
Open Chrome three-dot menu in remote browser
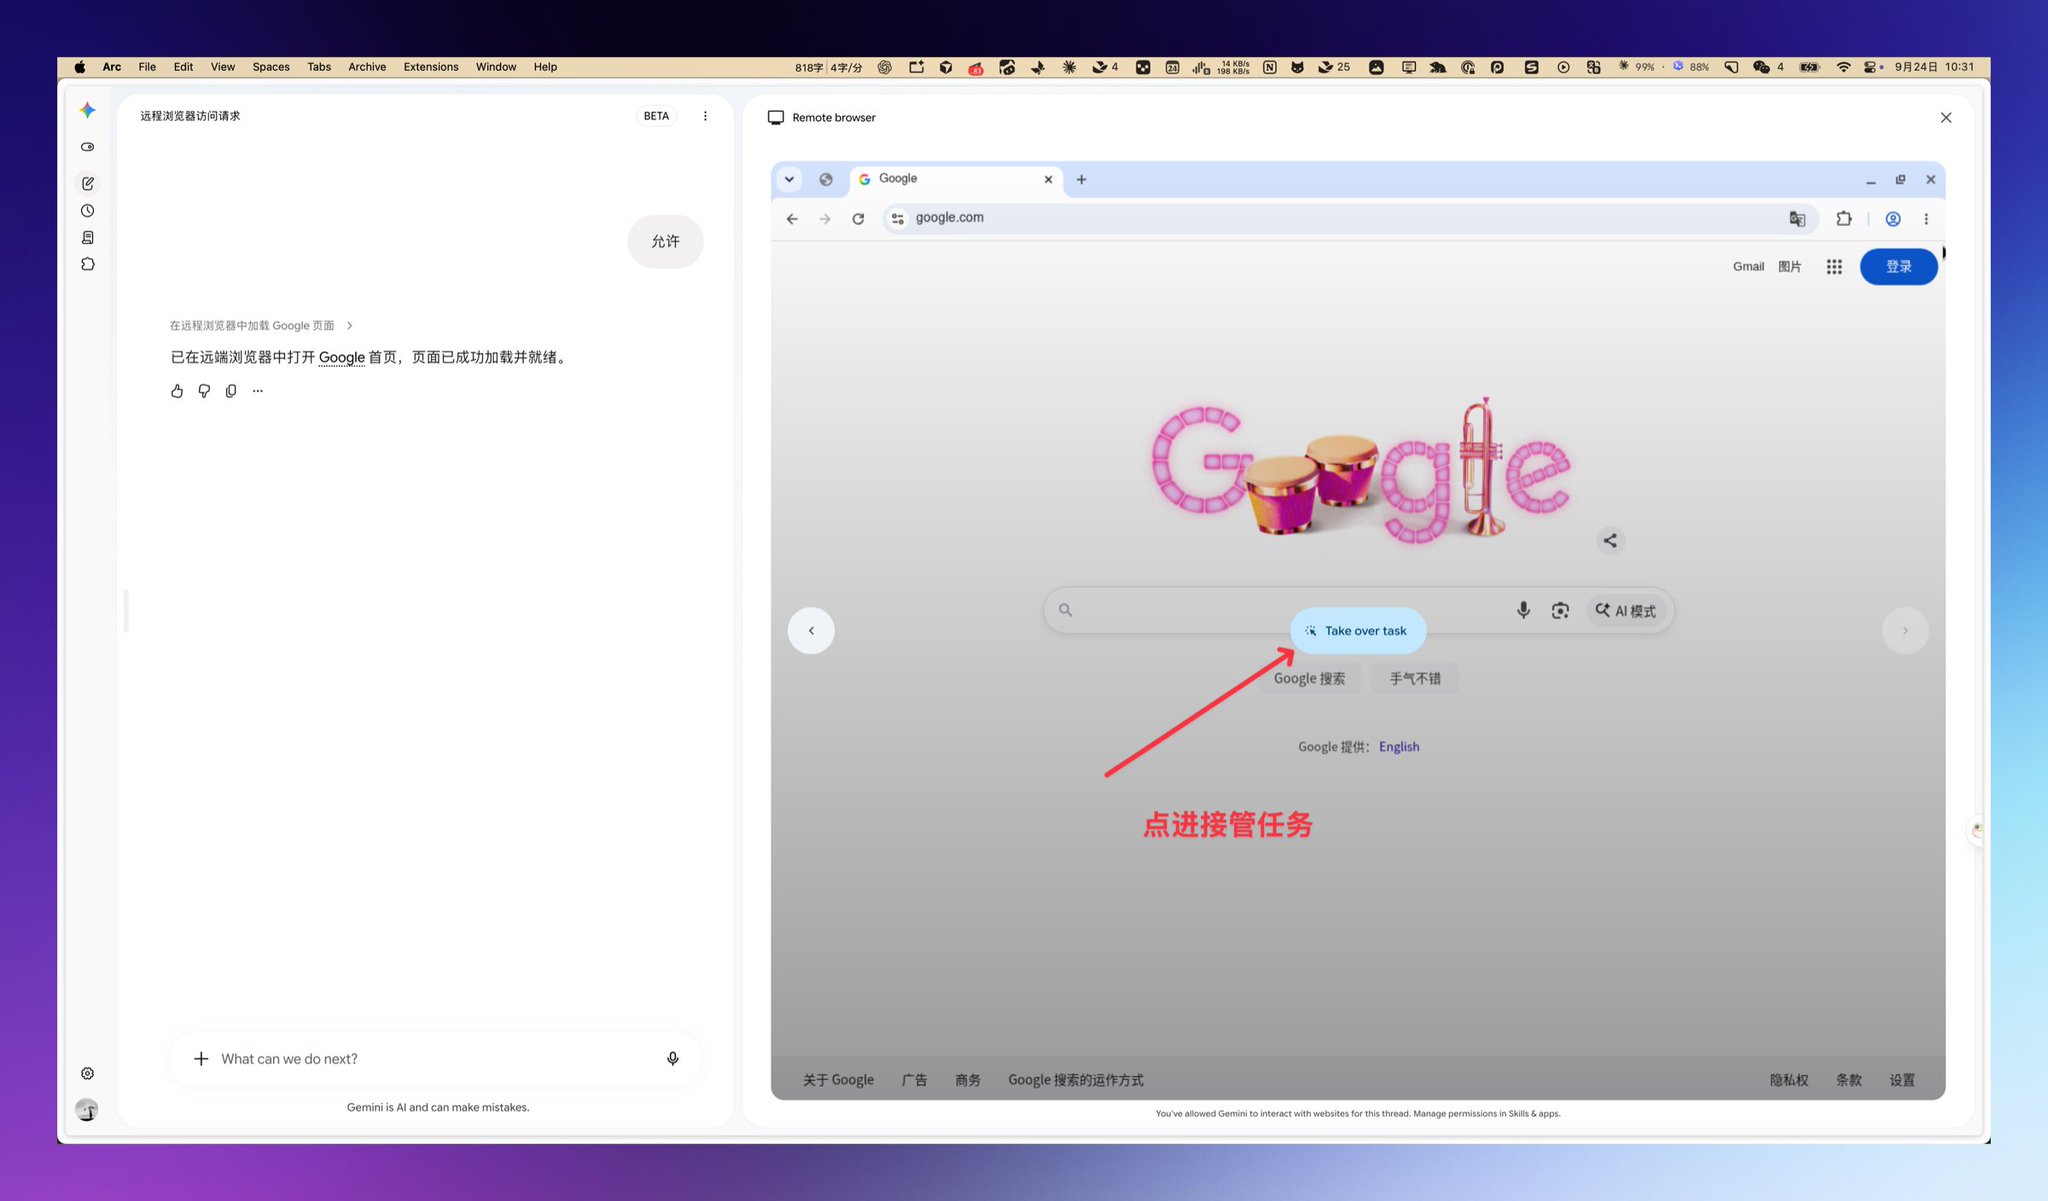pos(1926,218)
